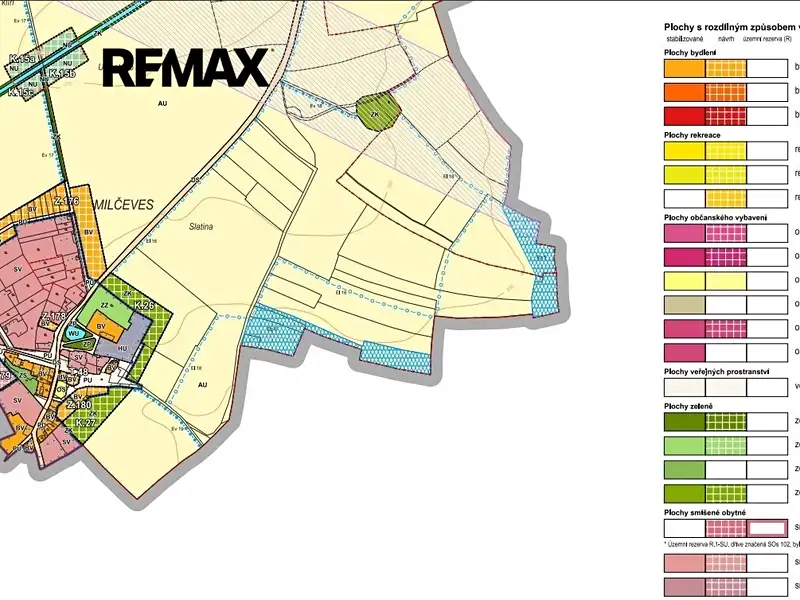Click the Plochy bydlení legend heading

coord(690,52)
